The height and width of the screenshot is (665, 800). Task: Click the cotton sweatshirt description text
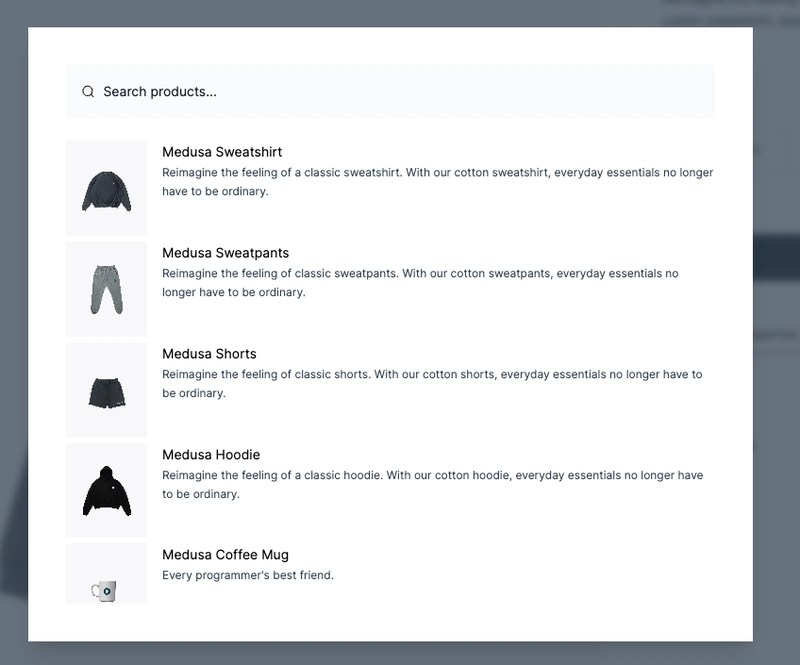(437, 181)
